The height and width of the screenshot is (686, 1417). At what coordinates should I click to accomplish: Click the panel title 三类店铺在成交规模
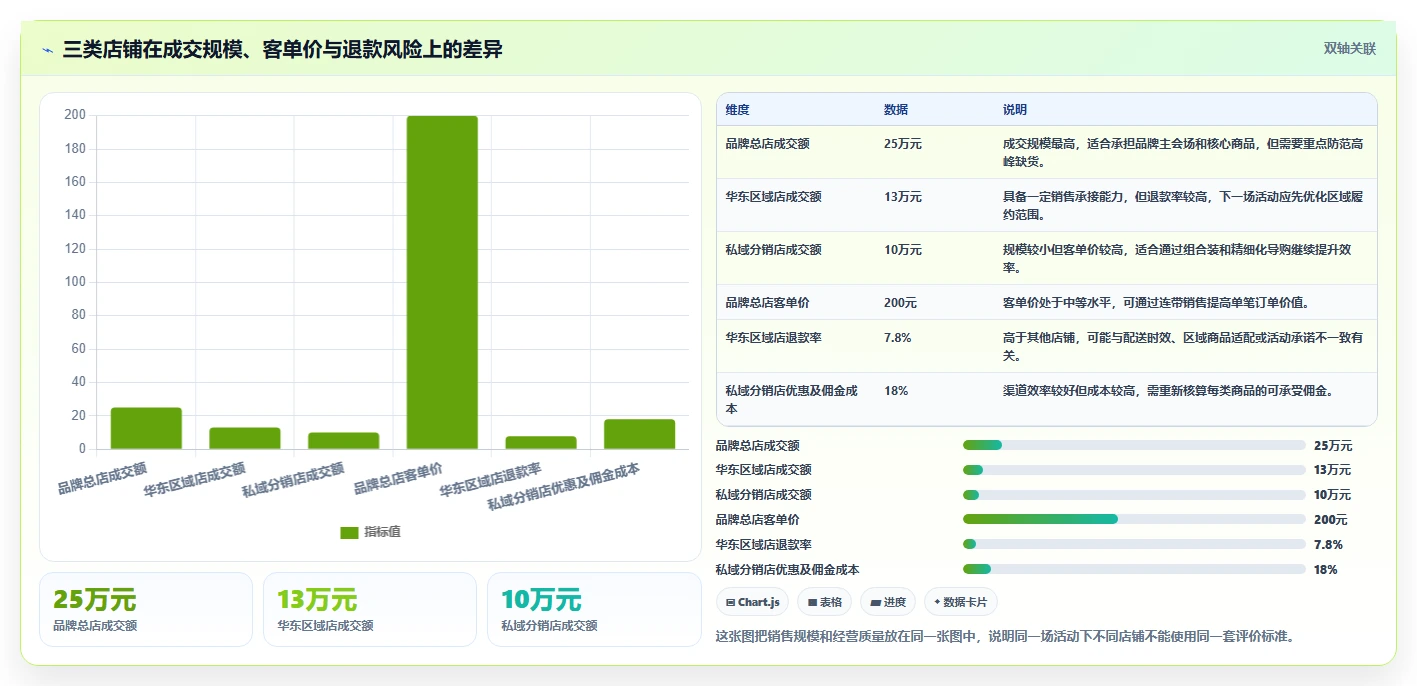282,49
